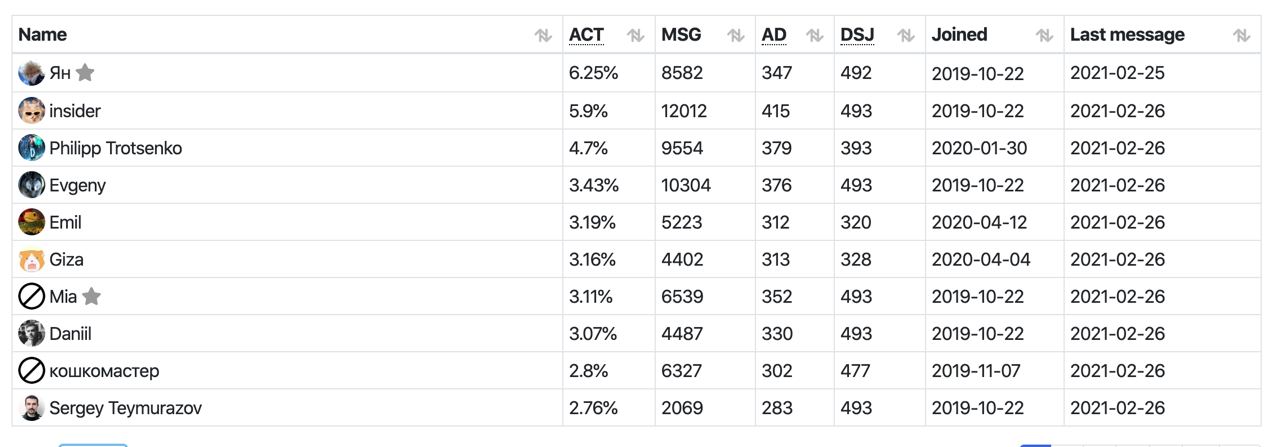Click the star icon beside Ян
This screenshot has width=1280, height=447.
86,73
